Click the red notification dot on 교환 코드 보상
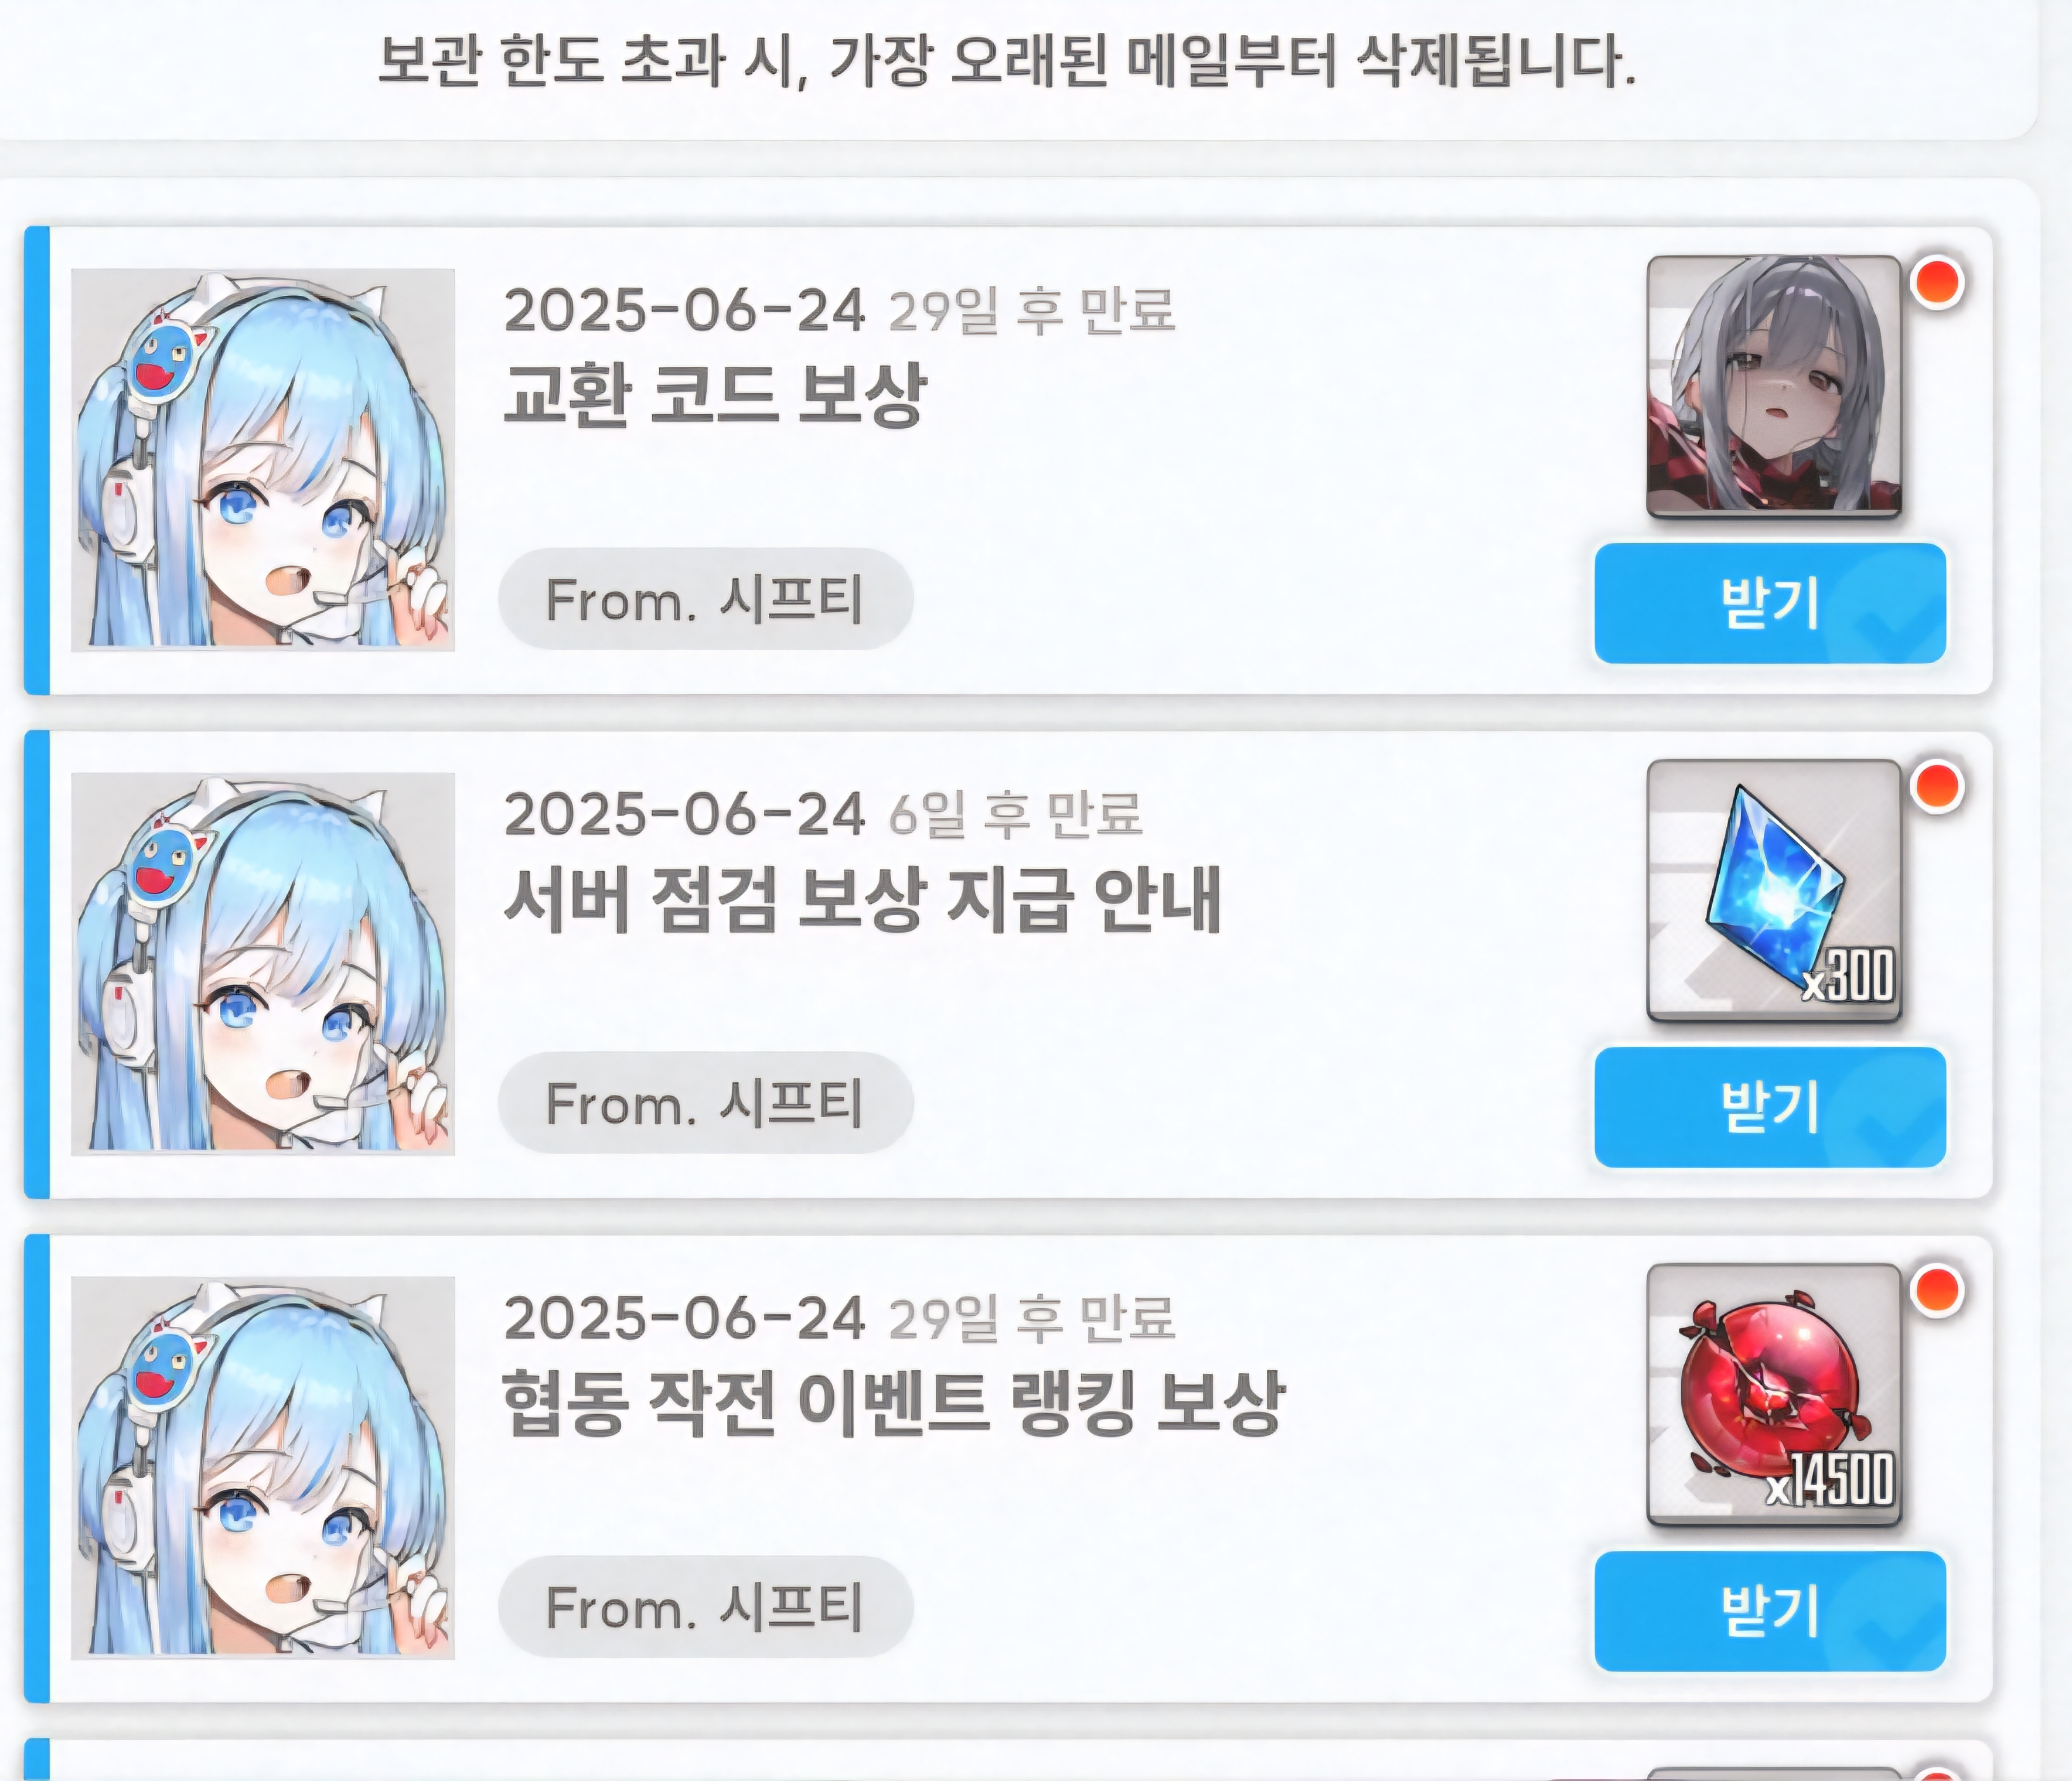Image resolution: width=2072 pixels, height=1781 pixels. pos(1937,282)
